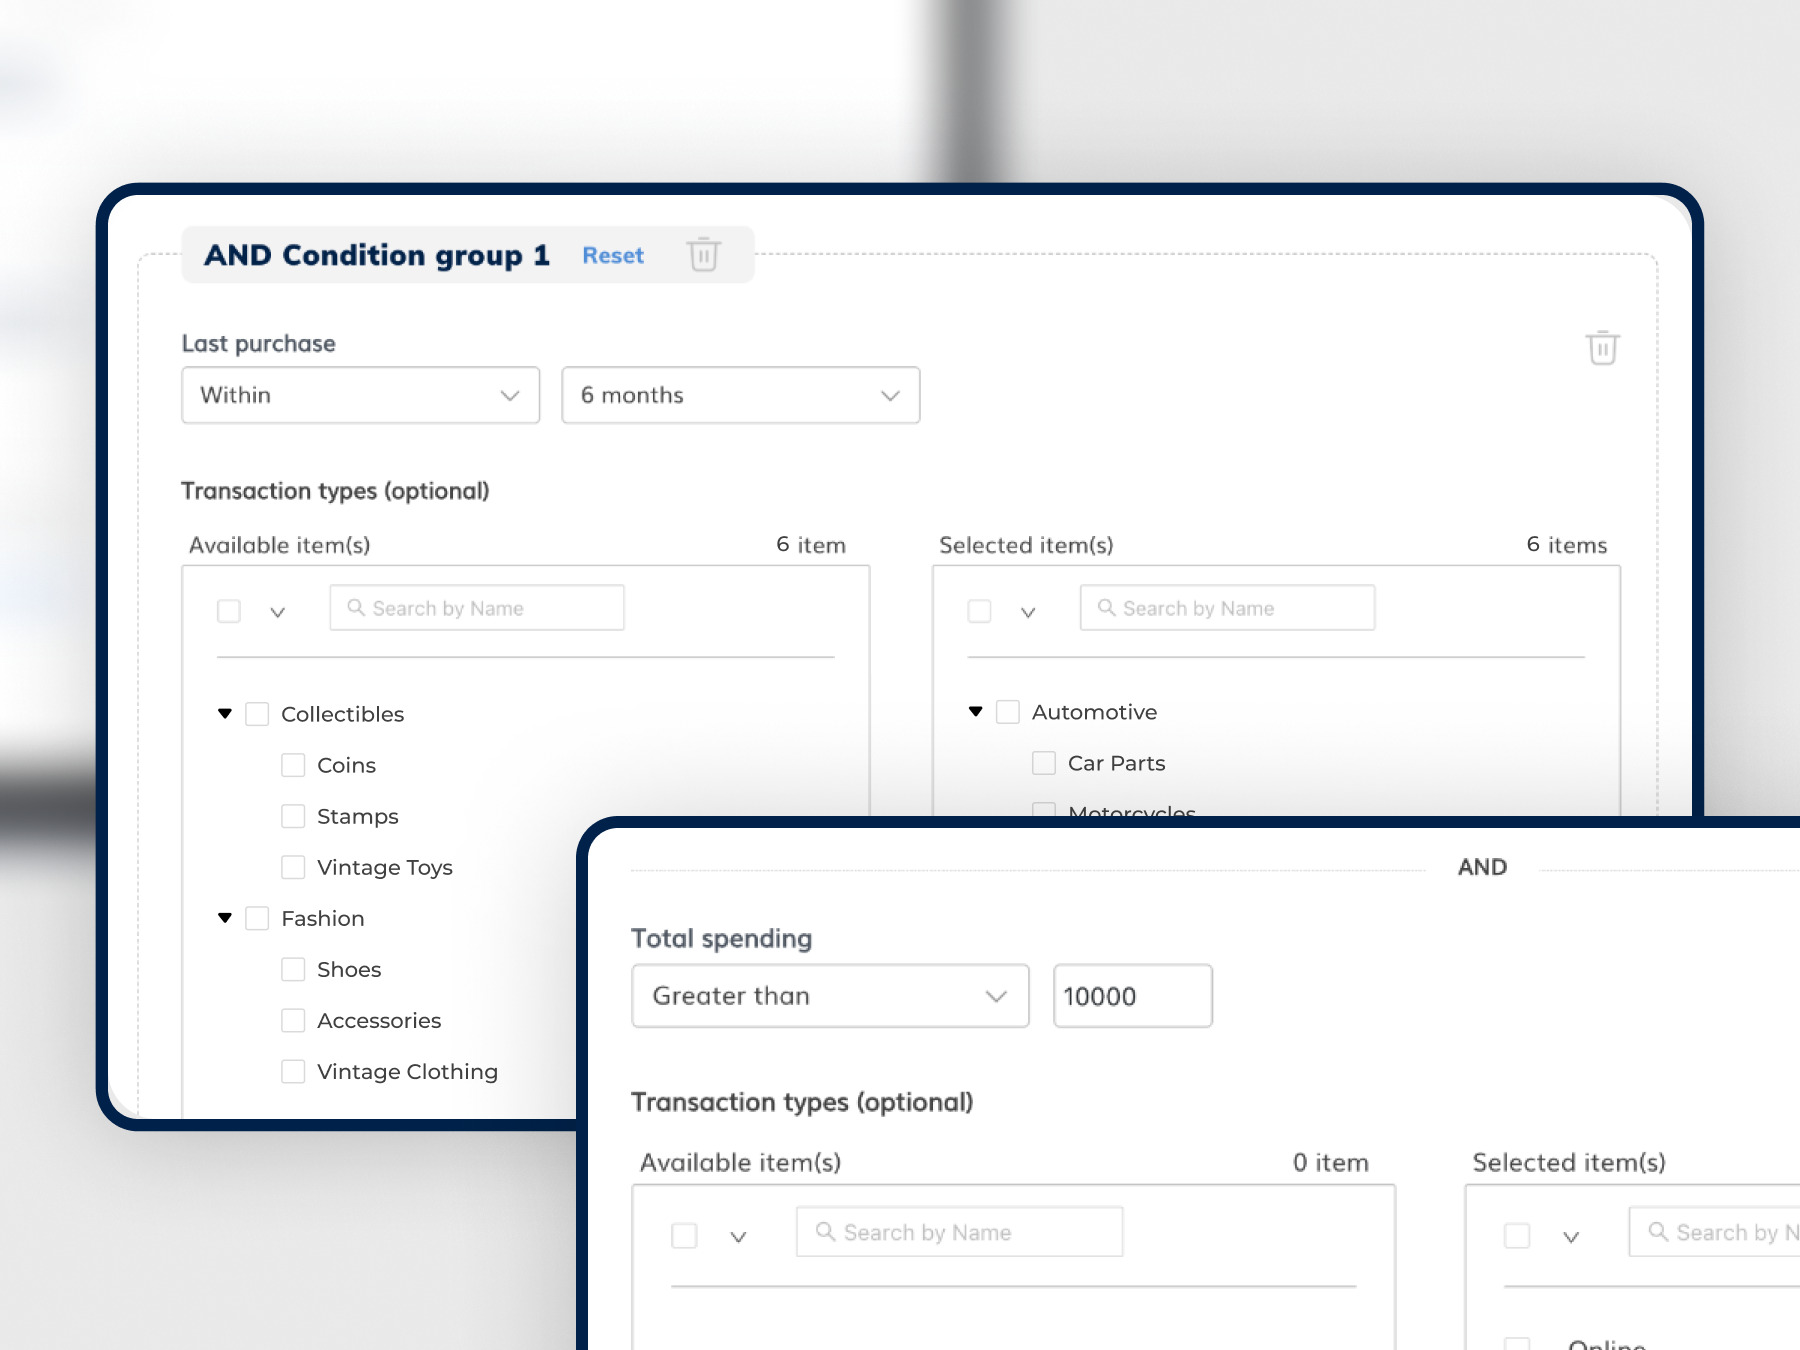Delete AND Condition group 1 via trash icon
Screen dimensions: 1800x1350
(x=703, y=255)
